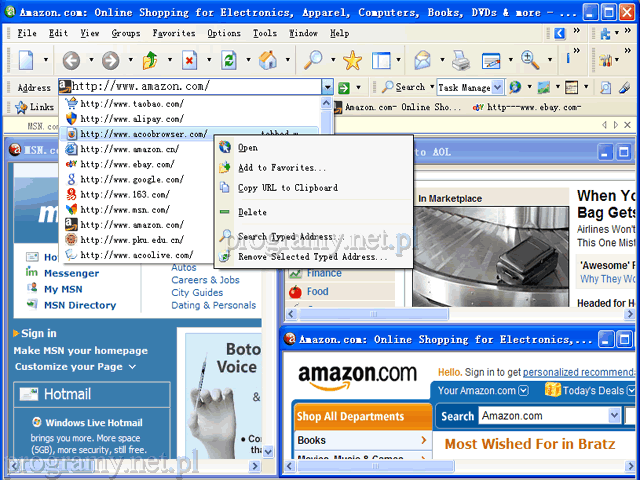Click the green Refresh page icon
The height and width of the screenshot is (480, 640).
229,60
